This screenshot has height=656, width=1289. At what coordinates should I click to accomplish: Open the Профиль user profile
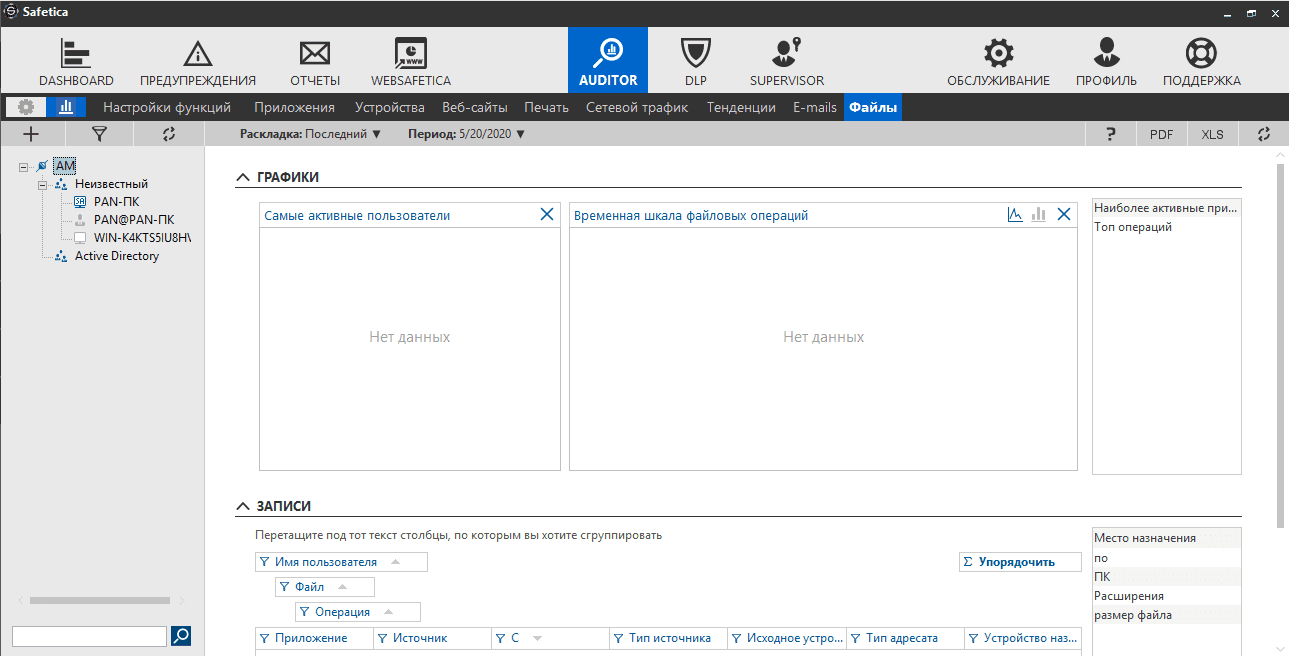1106,62
